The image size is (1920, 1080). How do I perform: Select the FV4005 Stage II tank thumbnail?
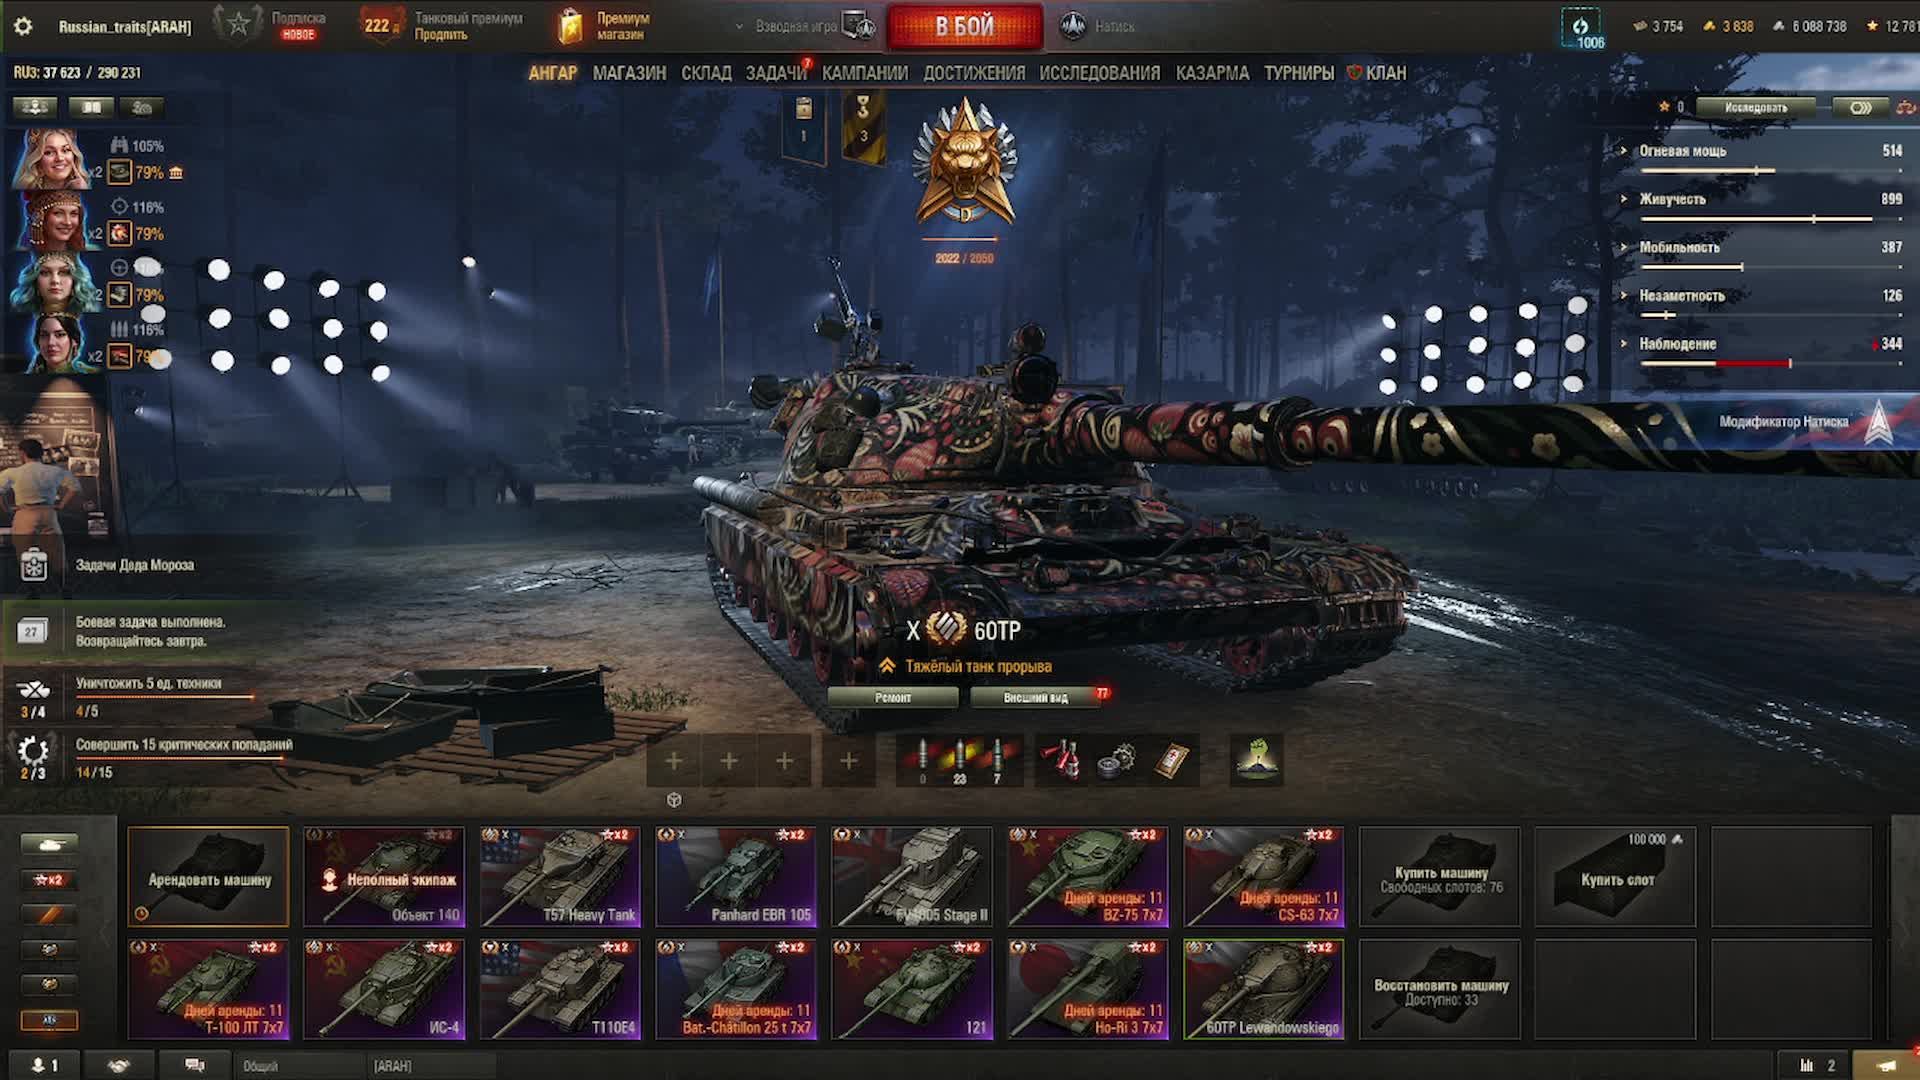(x=912, y=877)
